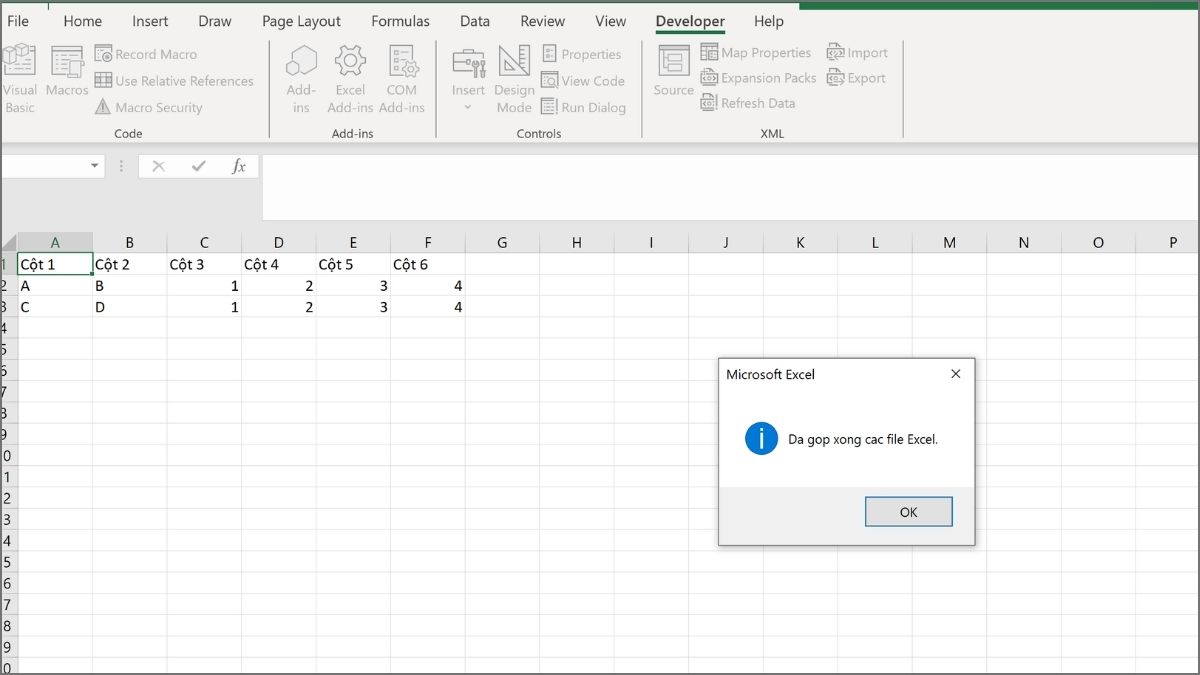Select the cell with value D
Viewport: 1200px width, 675px height.
tap(130, 307)
